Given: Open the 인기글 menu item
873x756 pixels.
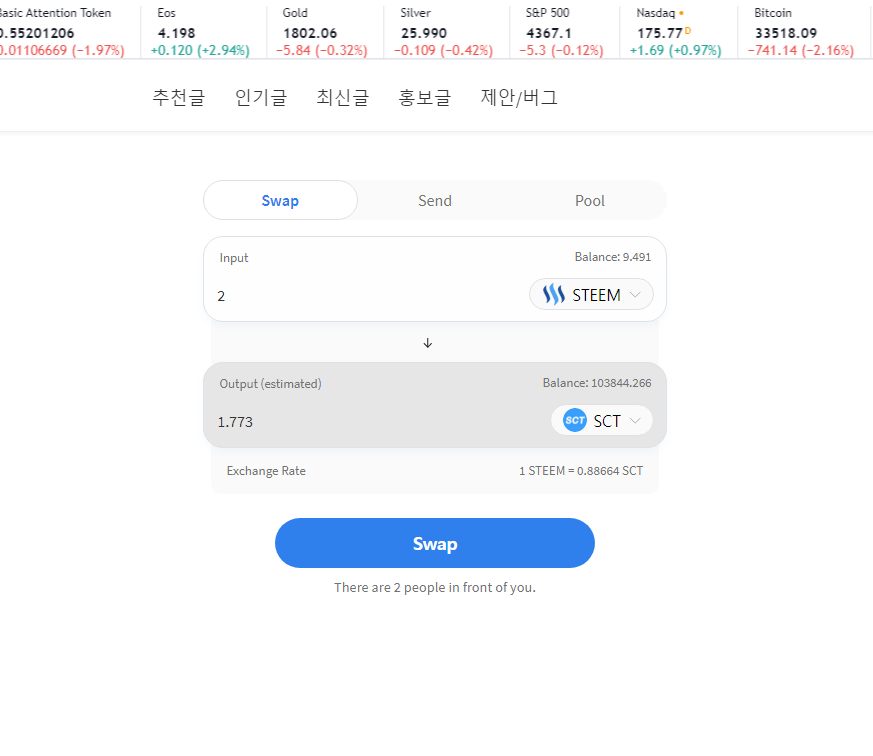Looking at the screenshot, I should (261, 97).
